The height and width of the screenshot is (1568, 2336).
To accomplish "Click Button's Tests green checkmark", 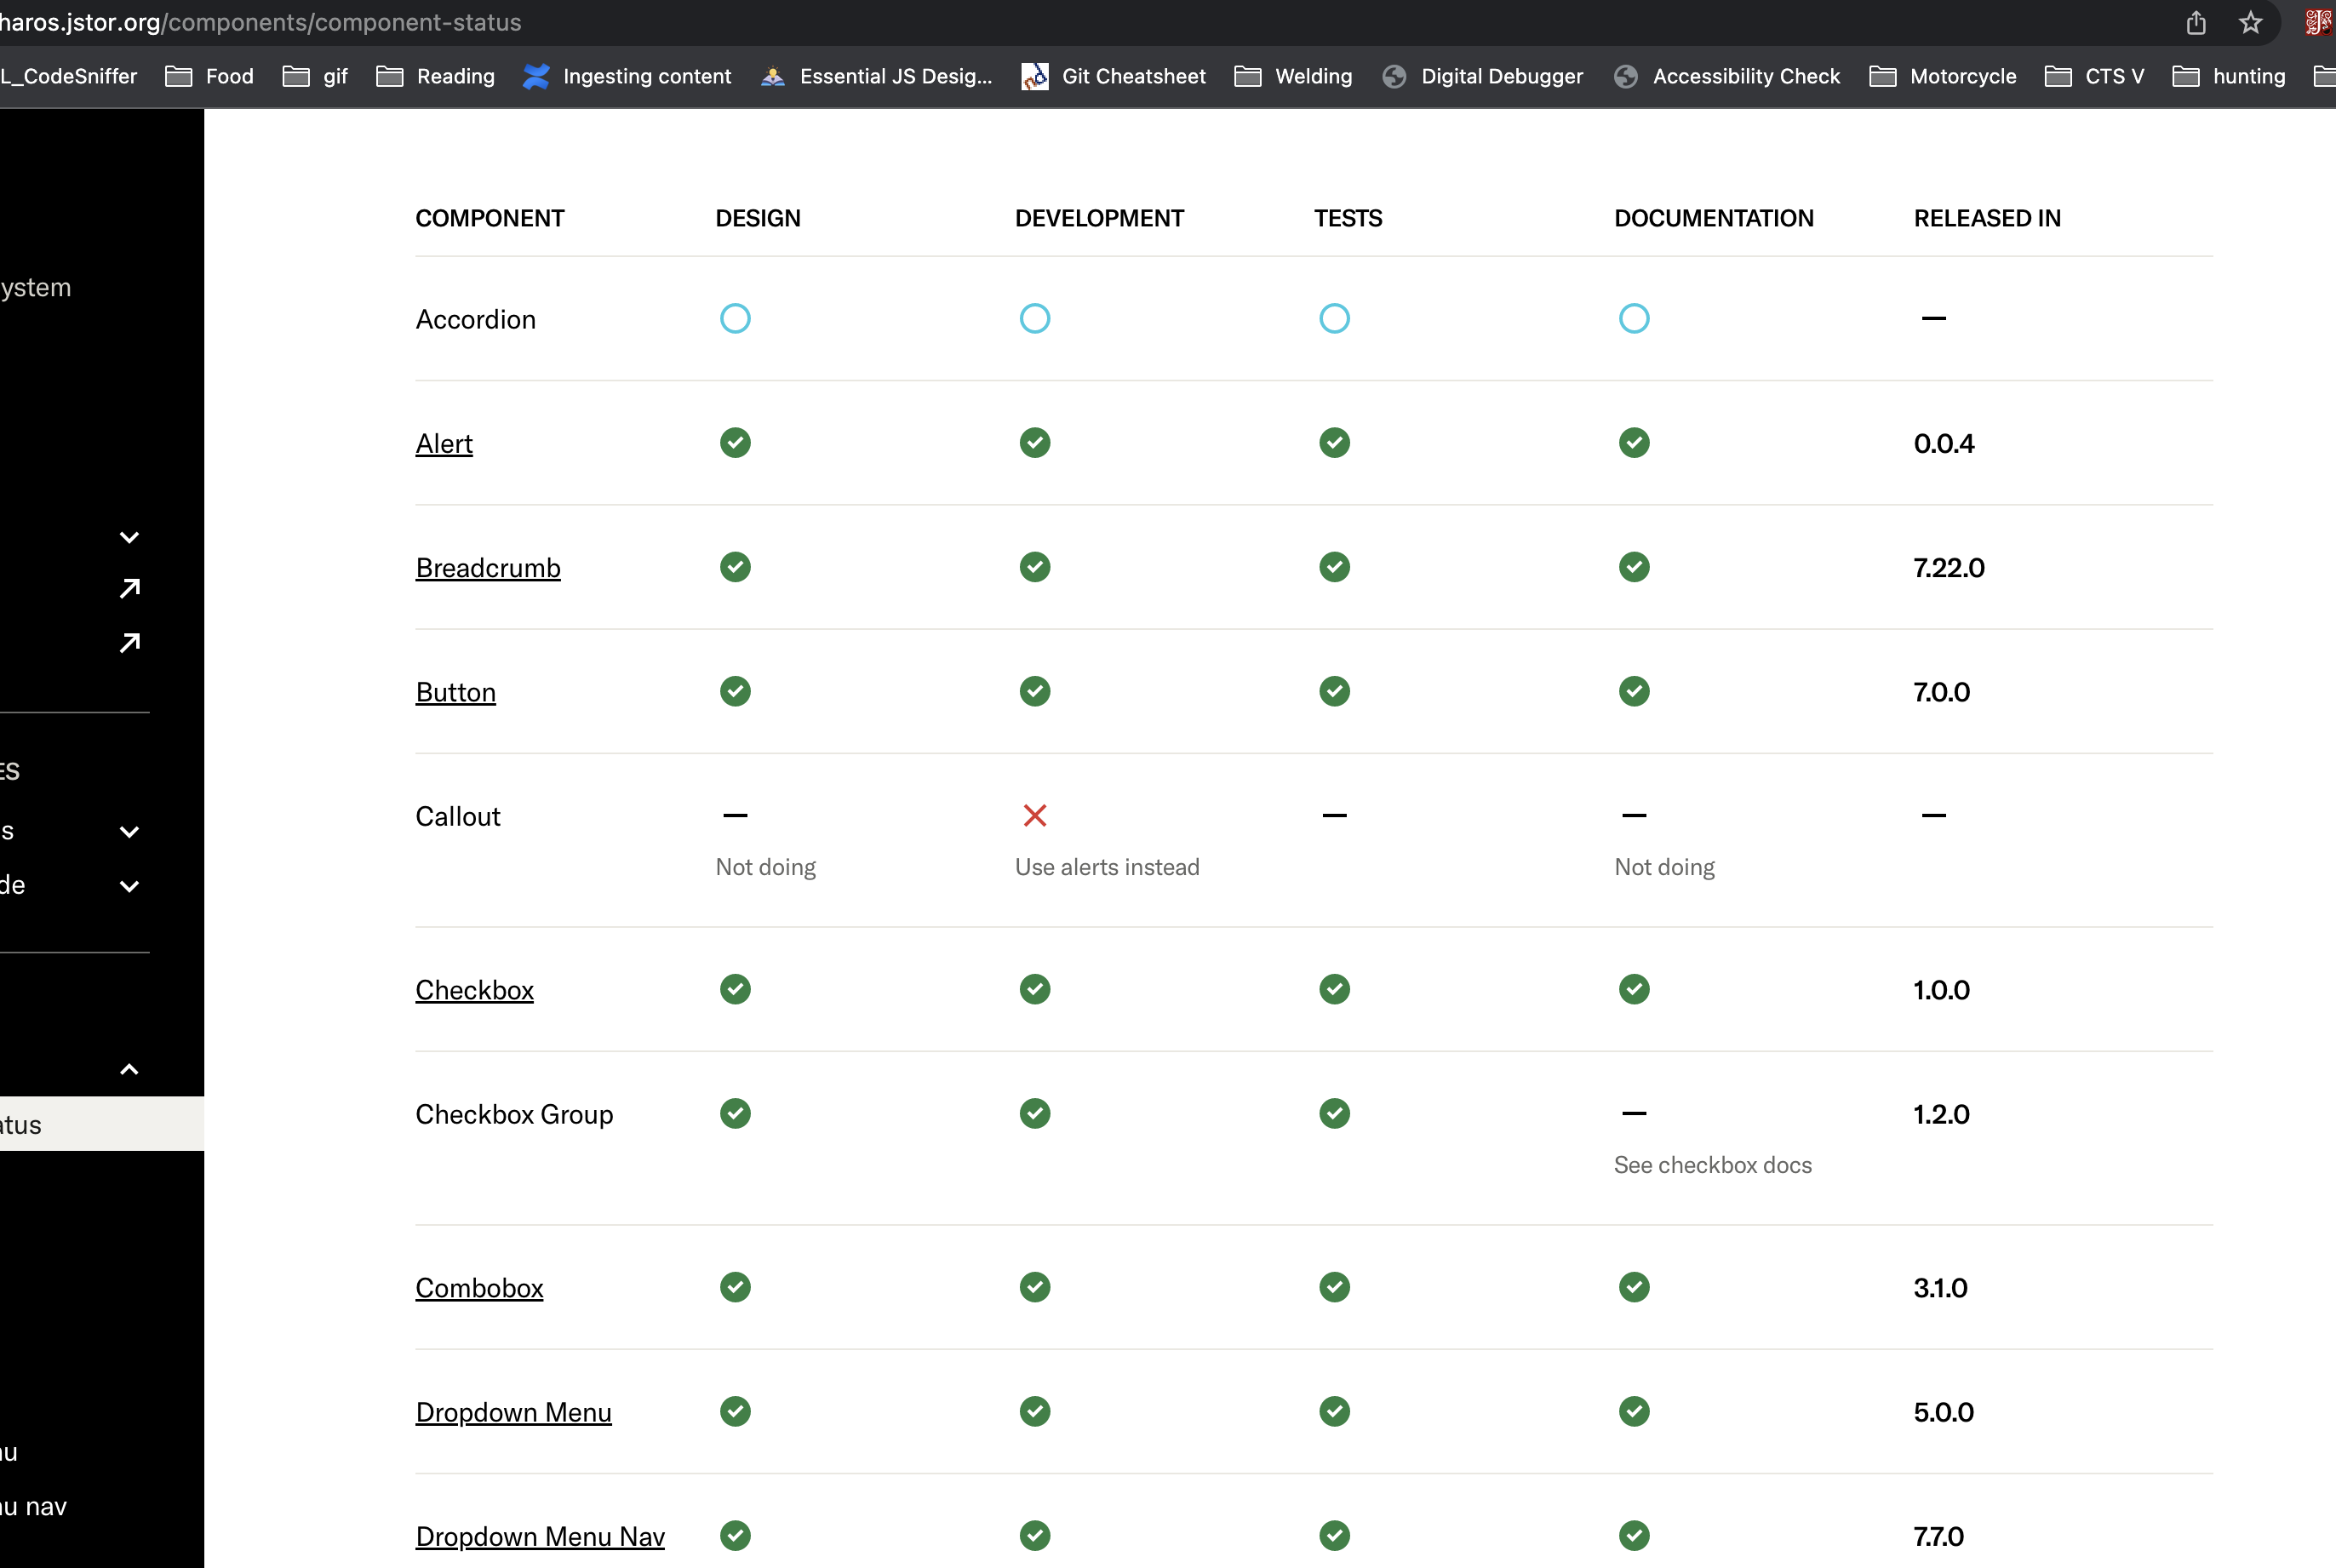I will pyautogui.click(x=1335, y=691).
